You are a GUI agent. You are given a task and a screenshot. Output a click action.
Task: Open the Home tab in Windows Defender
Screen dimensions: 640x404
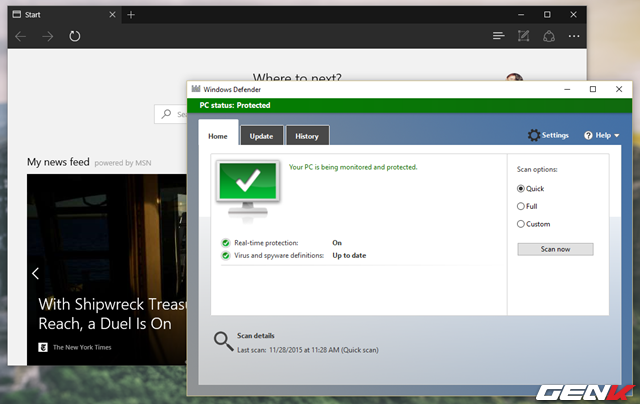coord(218,135)
